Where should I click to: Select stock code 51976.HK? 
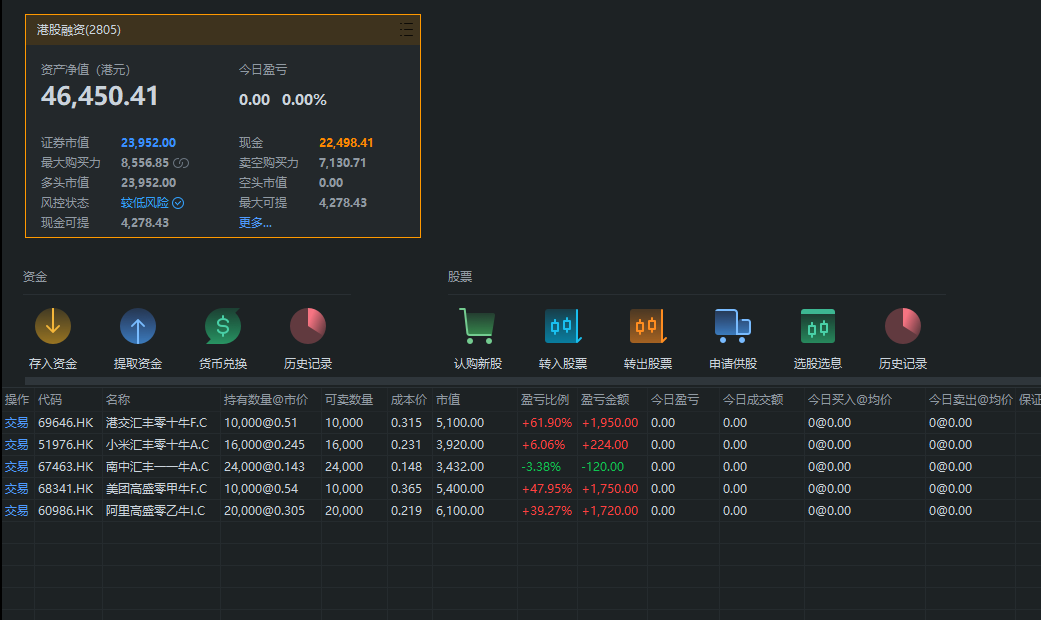pos(66,445)
